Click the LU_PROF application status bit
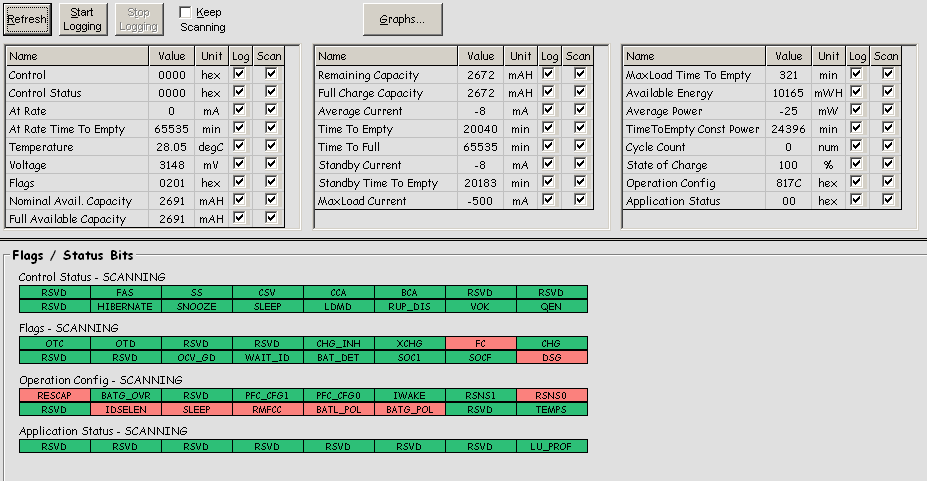Viewport: 927px width, 481px height. 552,447
